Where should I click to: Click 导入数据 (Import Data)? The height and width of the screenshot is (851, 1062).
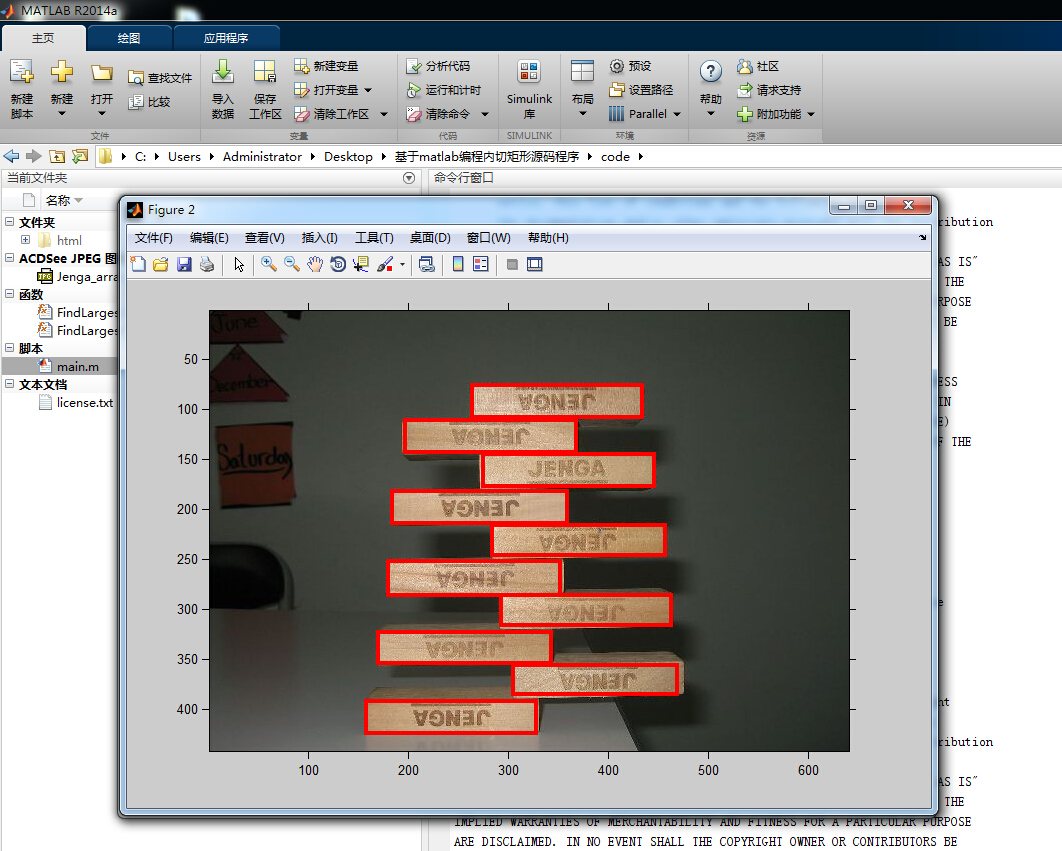pyautogui.click(x=223, y=89)
